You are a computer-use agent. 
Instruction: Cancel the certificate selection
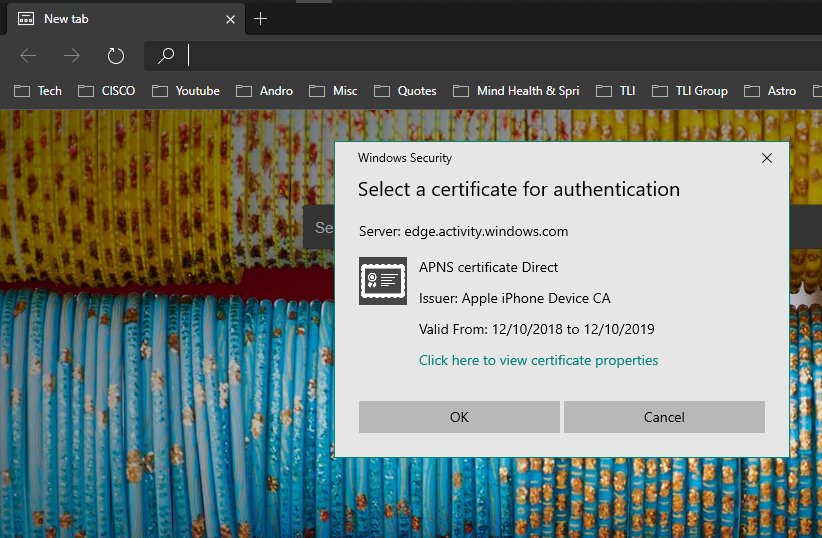[x=664, y=417]
